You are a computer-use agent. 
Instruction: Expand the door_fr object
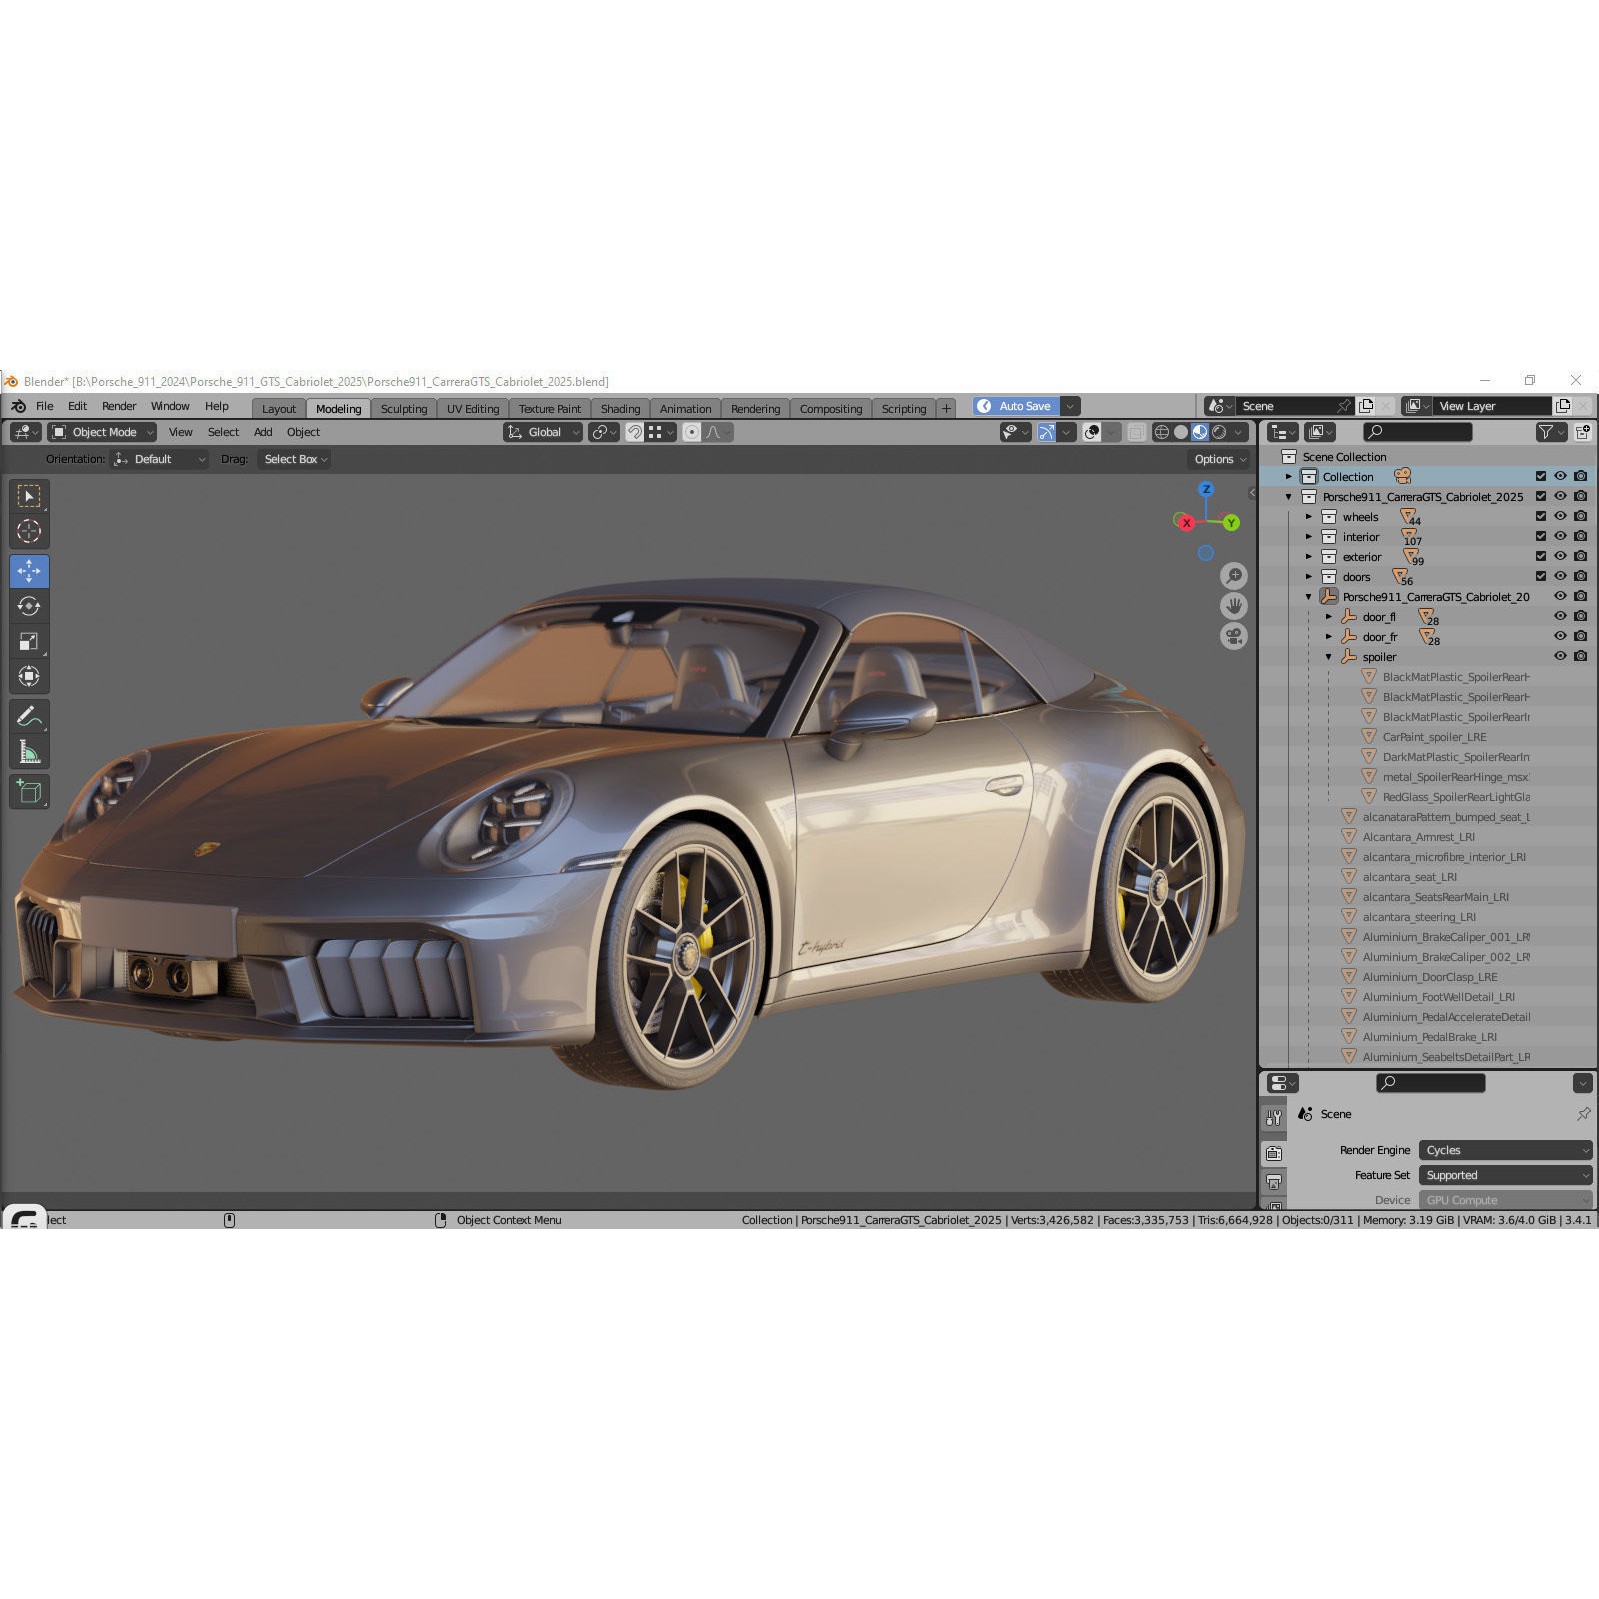[x=1329, y=637]
